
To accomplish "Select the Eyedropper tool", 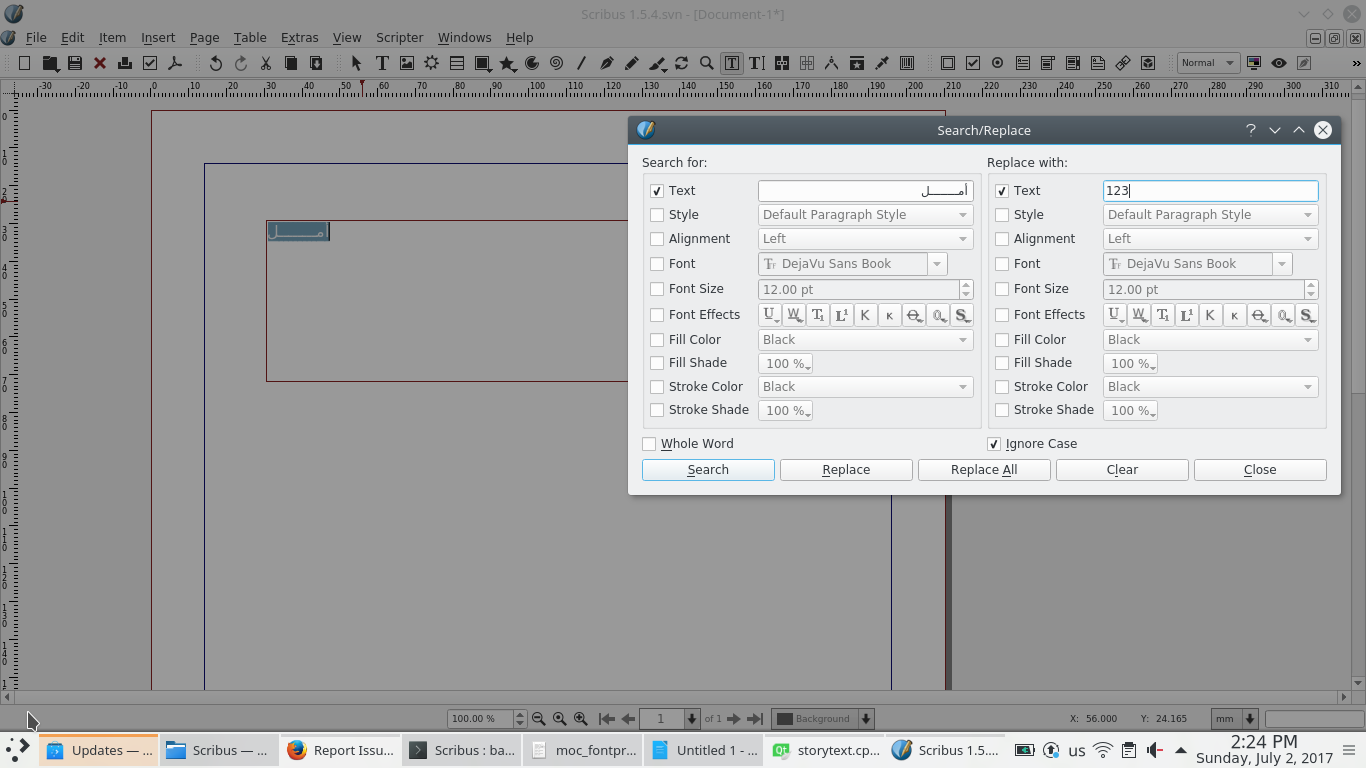I will coord(882,63).
